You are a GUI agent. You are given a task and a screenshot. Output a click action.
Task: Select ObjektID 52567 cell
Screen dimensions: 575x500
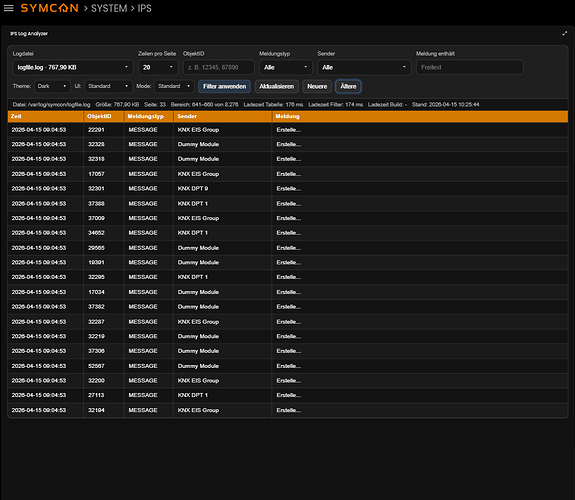(104, 366)
